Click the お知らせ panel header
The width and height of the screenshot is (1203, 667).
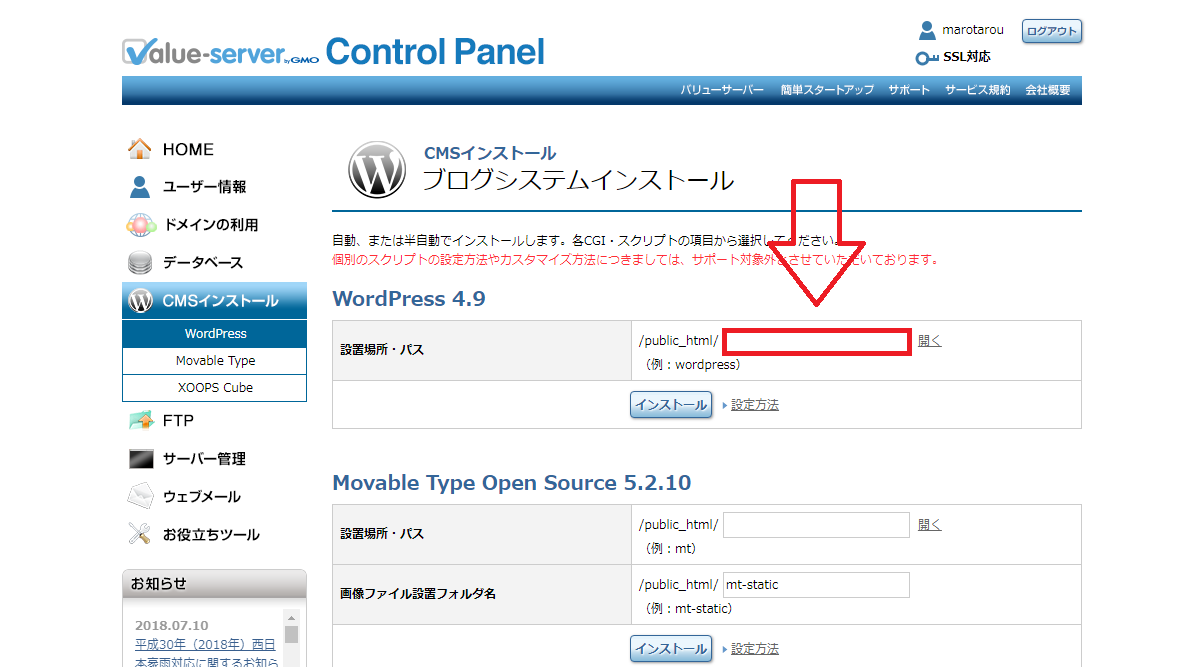[214, 584]
